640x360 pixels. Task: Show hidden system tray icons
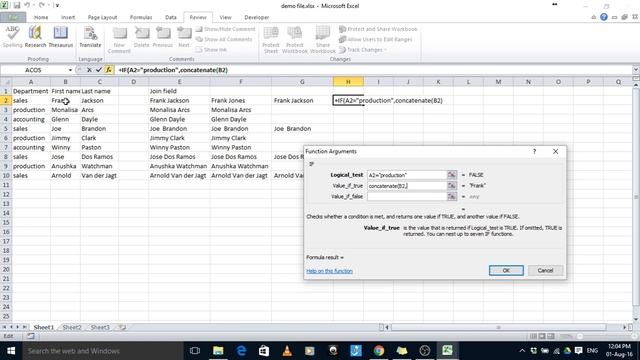[522, 351]
